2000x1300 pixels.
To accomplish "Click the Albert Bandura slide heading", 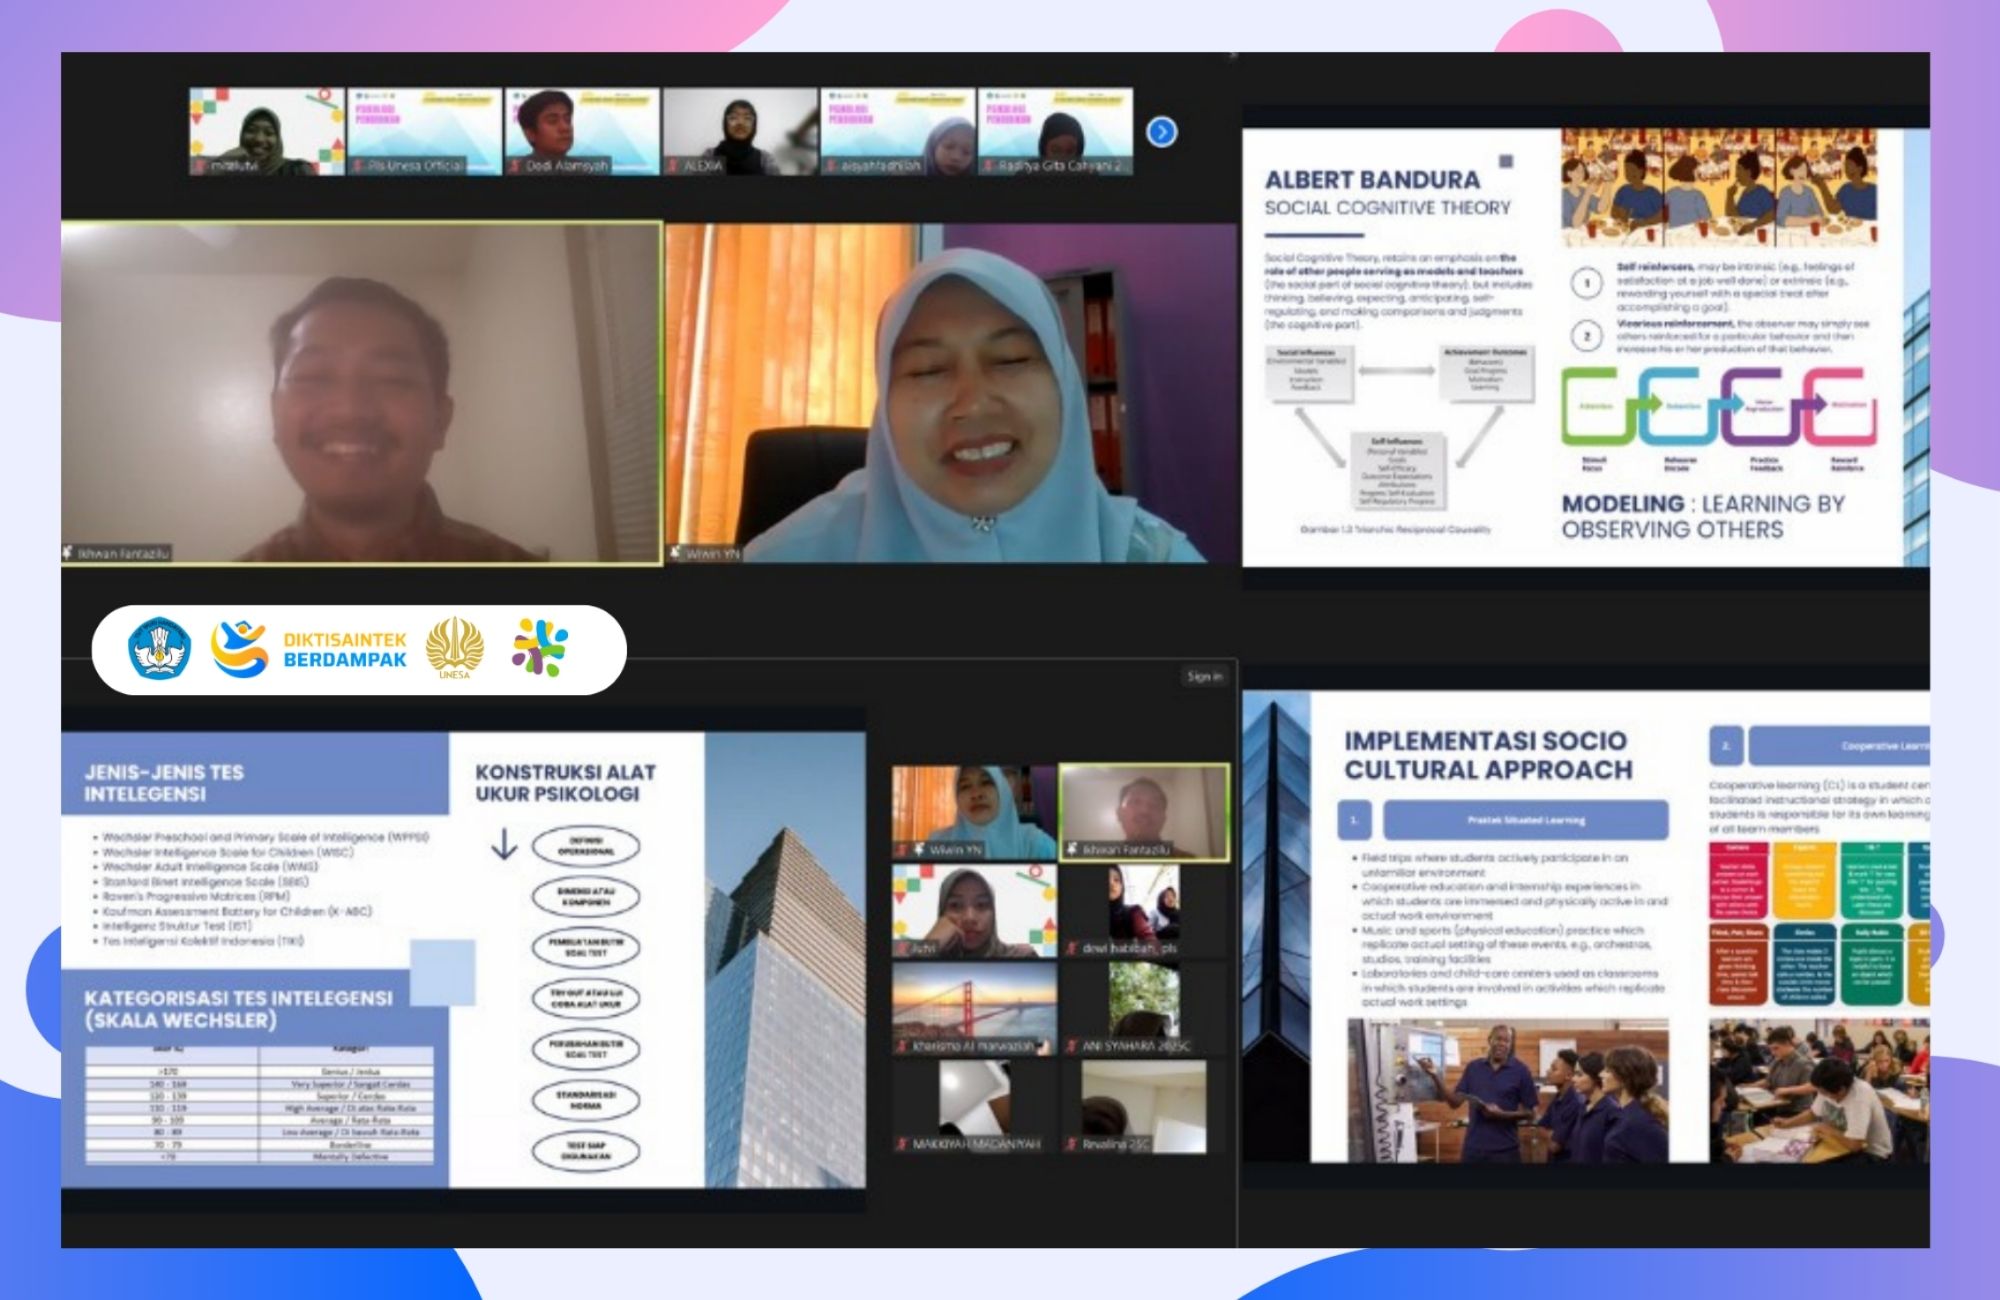I will pyautogui.click(x=1371, y=181).
